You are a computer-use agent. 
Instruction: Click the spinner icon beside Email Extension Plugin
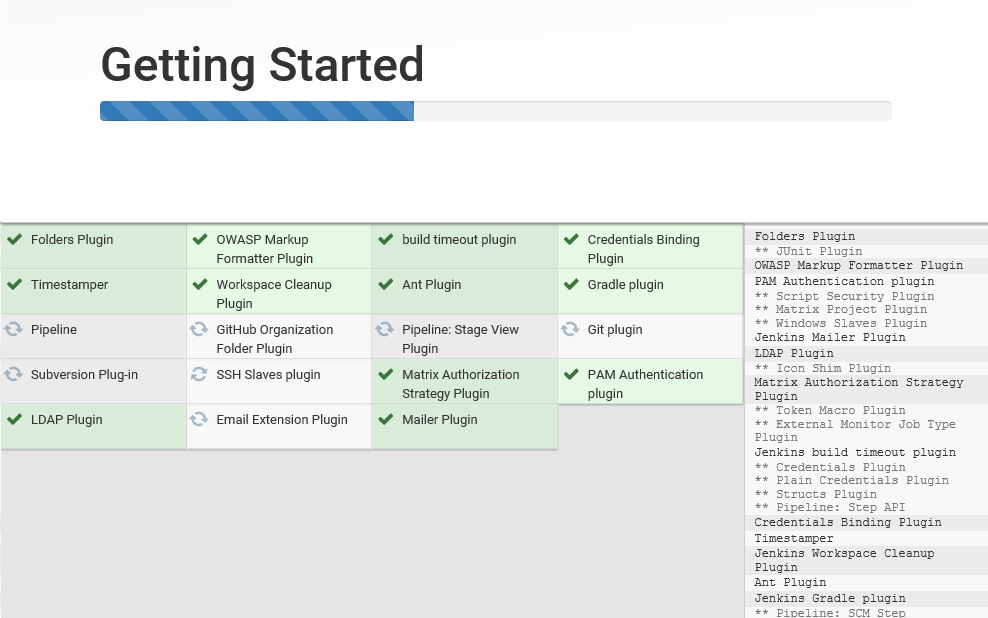click(x=199, y=419)
